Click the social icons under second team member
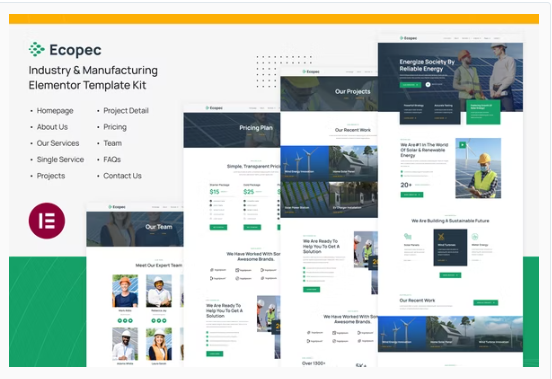Image resolution: width=552 pixels, height=379 pixels. pos(159,321)
